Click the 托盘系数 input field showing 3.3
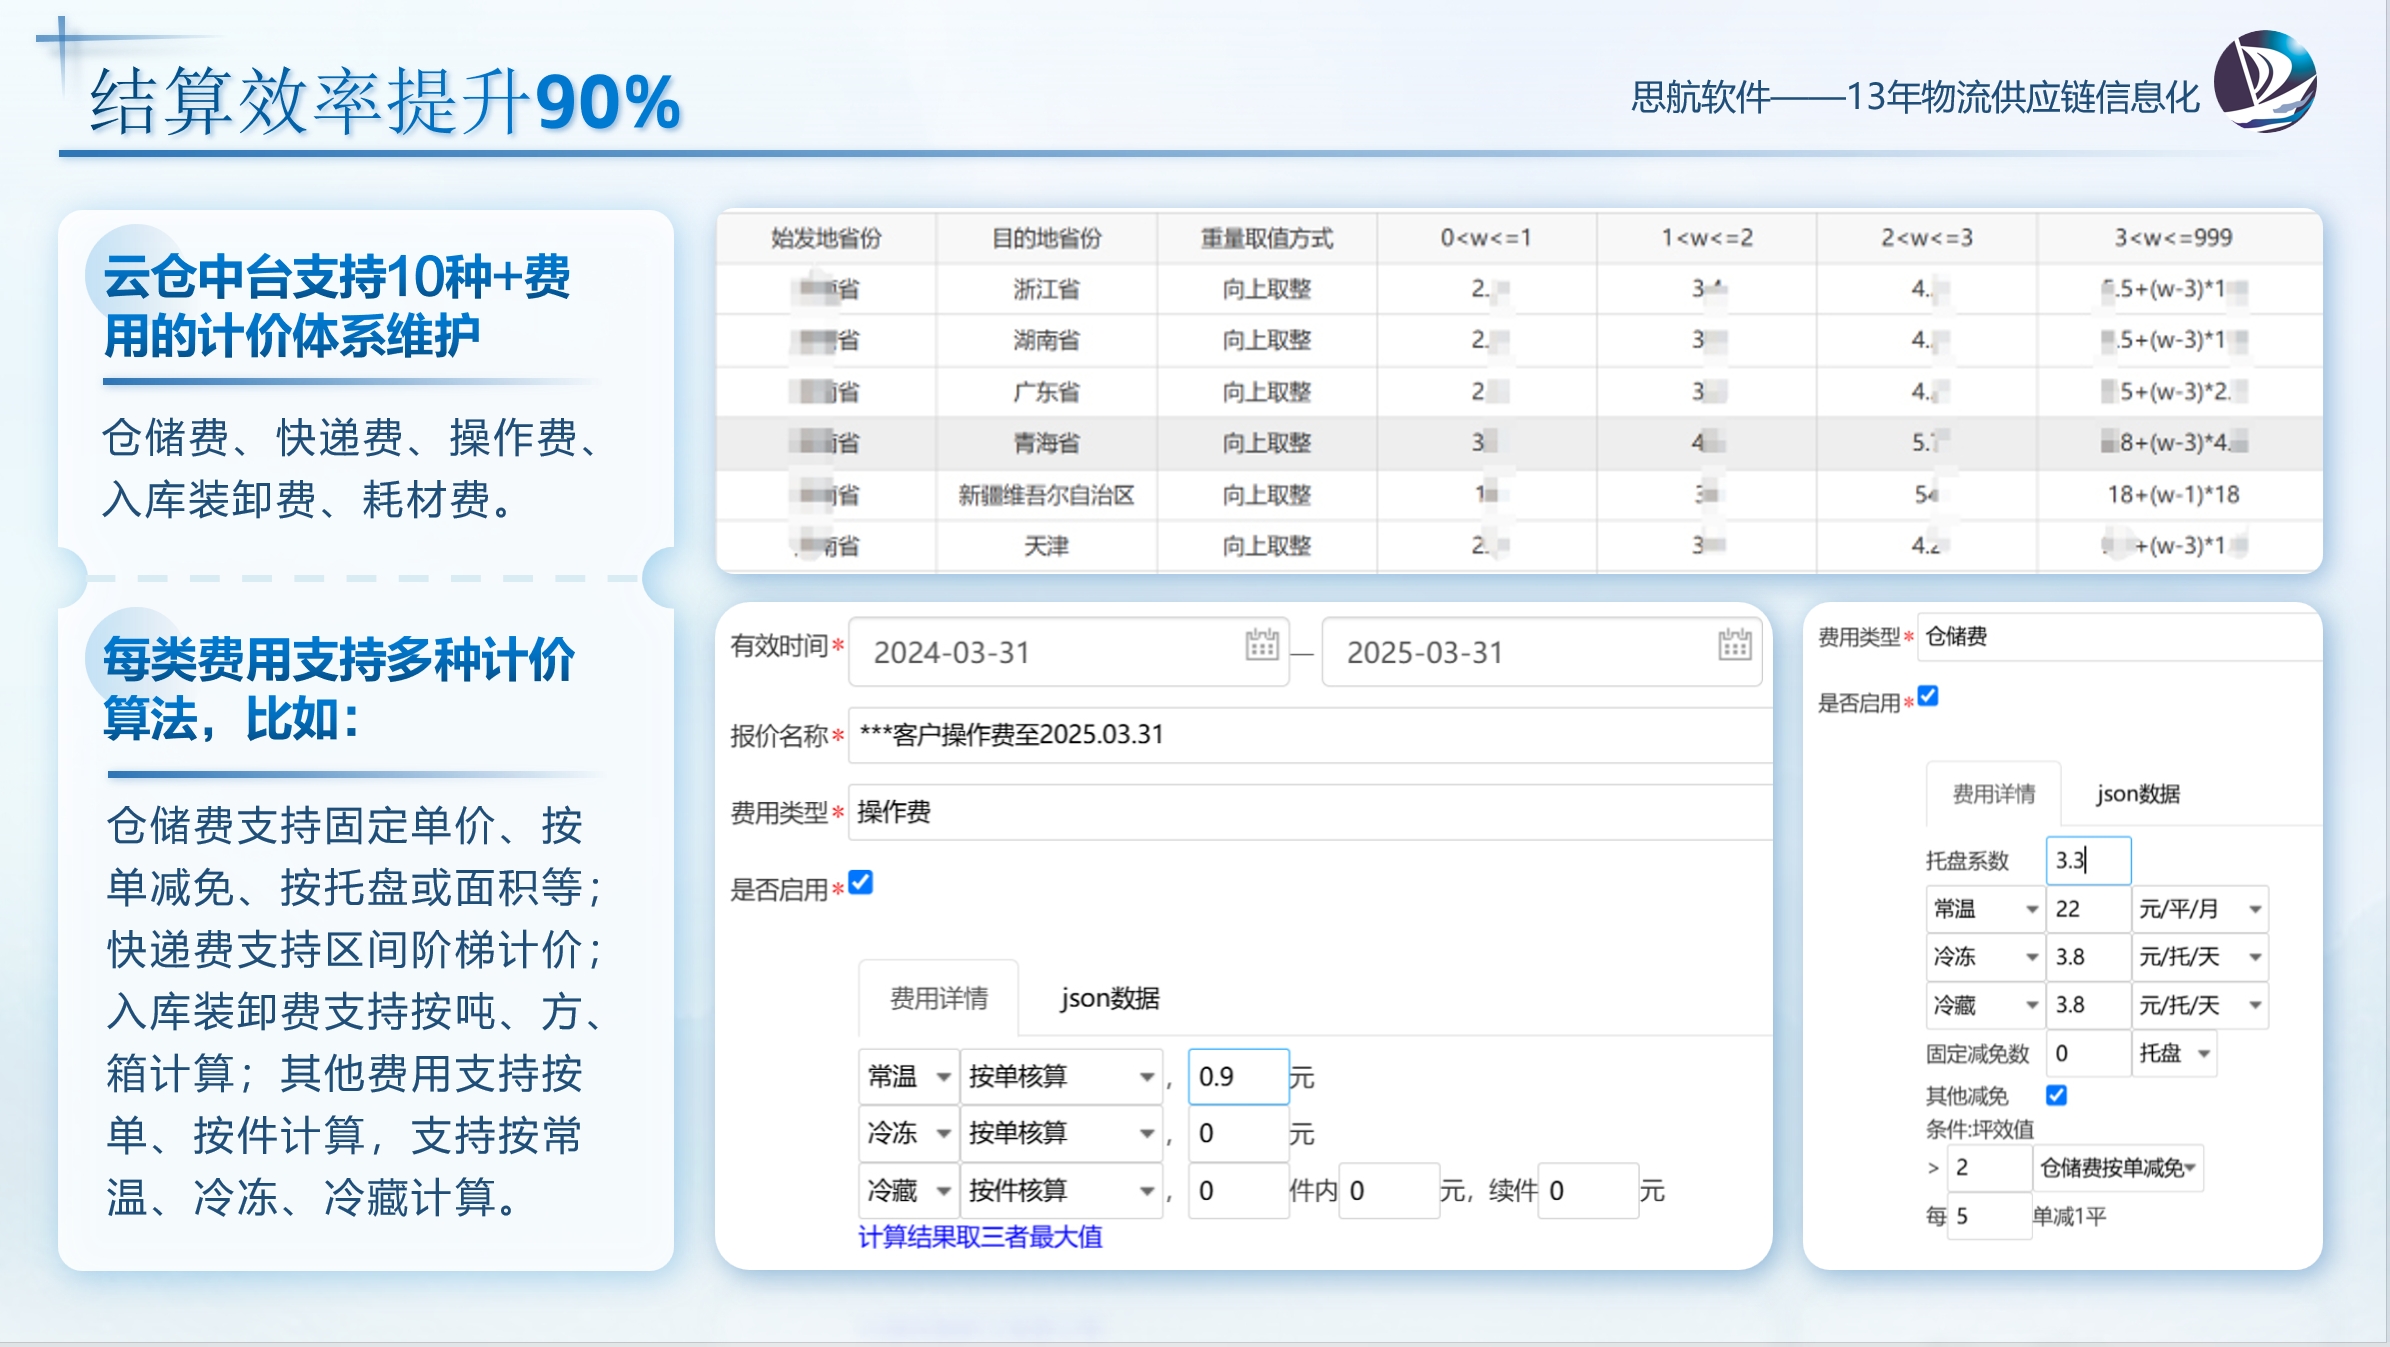The image size is (2390, 1347). [x=2088, y=860]
